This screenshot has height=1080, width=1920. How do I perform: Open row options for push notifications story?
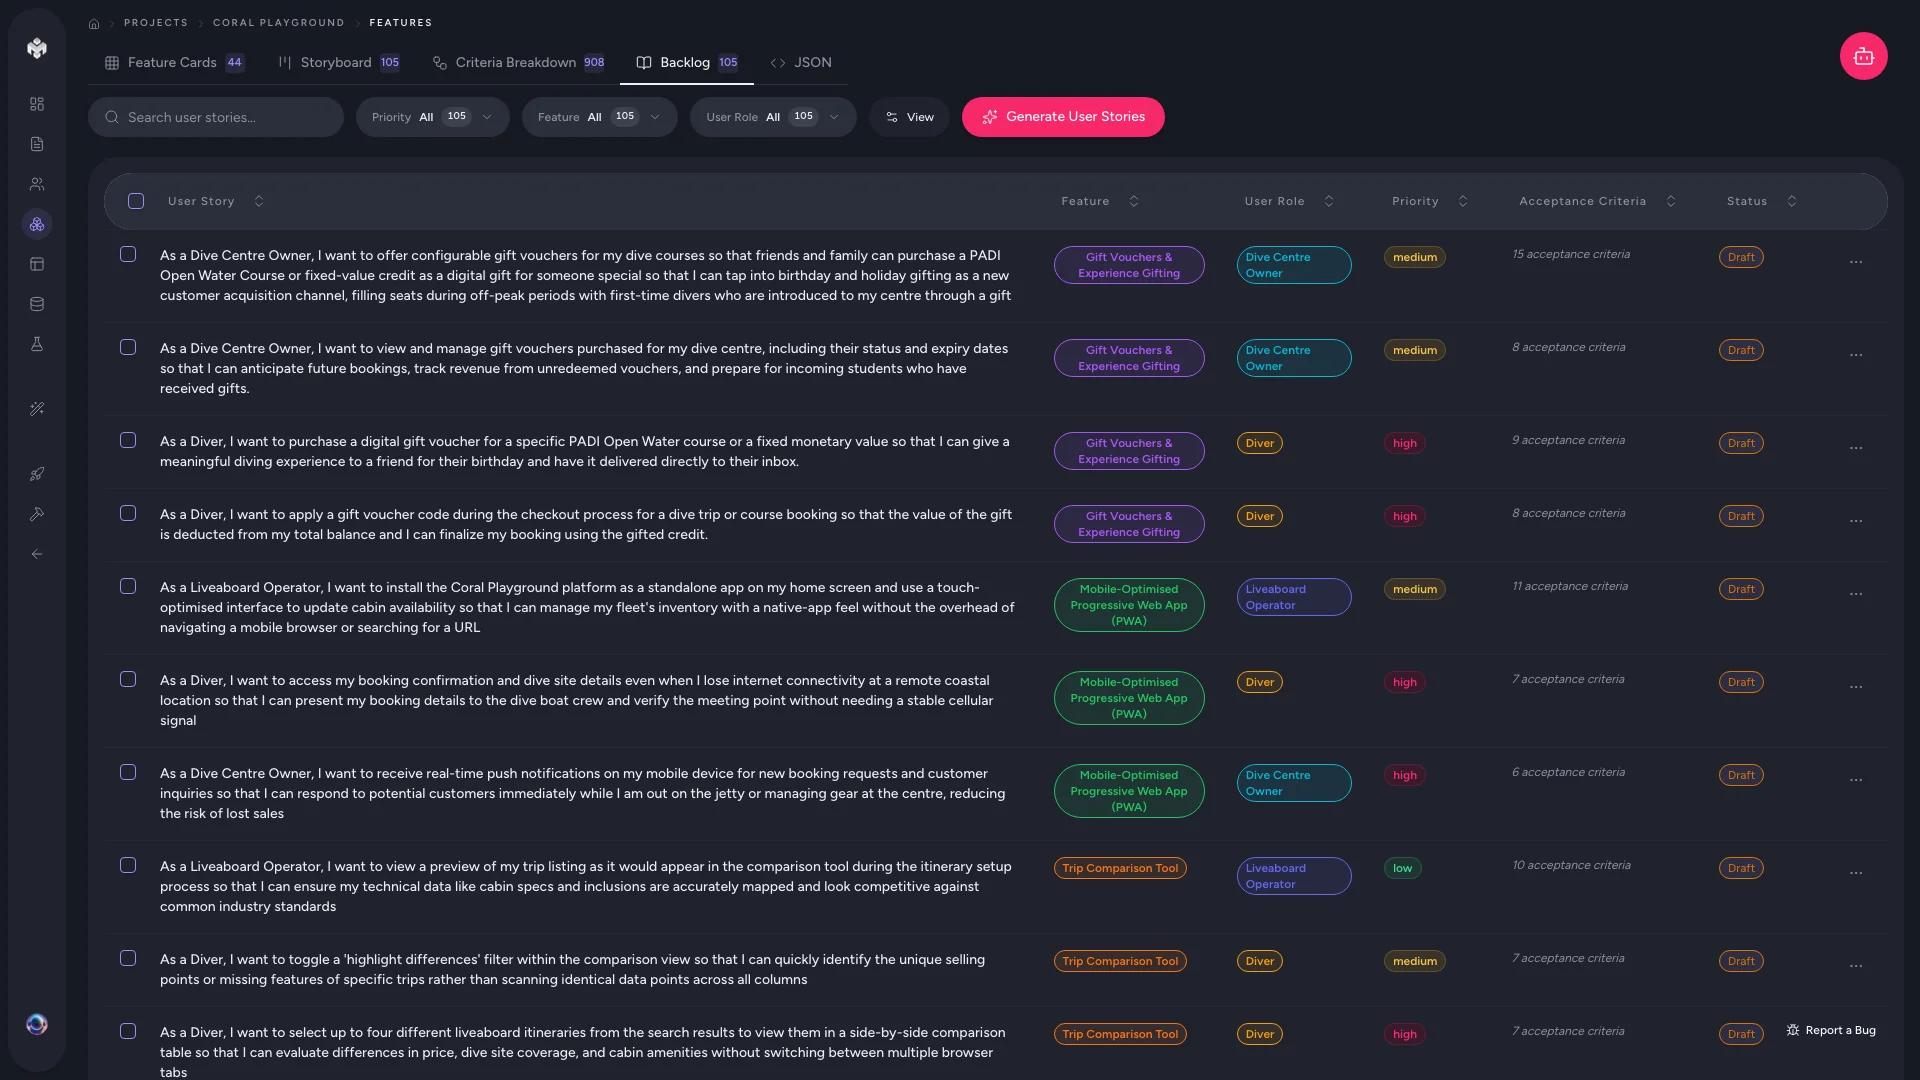point(1856,780)
